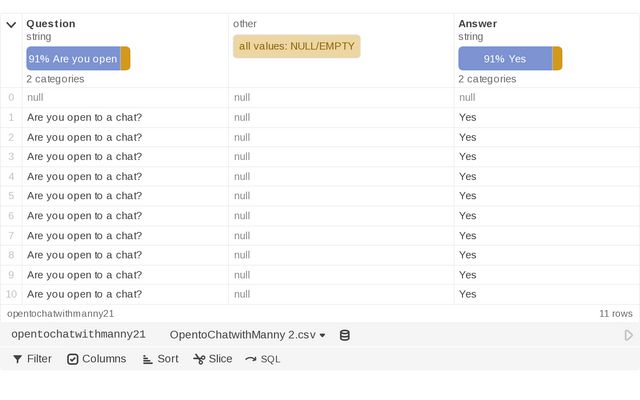The height and width of the screenshot is (400, 640).
Task: Click the 'all values: NULL/EMPTY' badge
Action: pyautogui.click(x=297, y=46)
